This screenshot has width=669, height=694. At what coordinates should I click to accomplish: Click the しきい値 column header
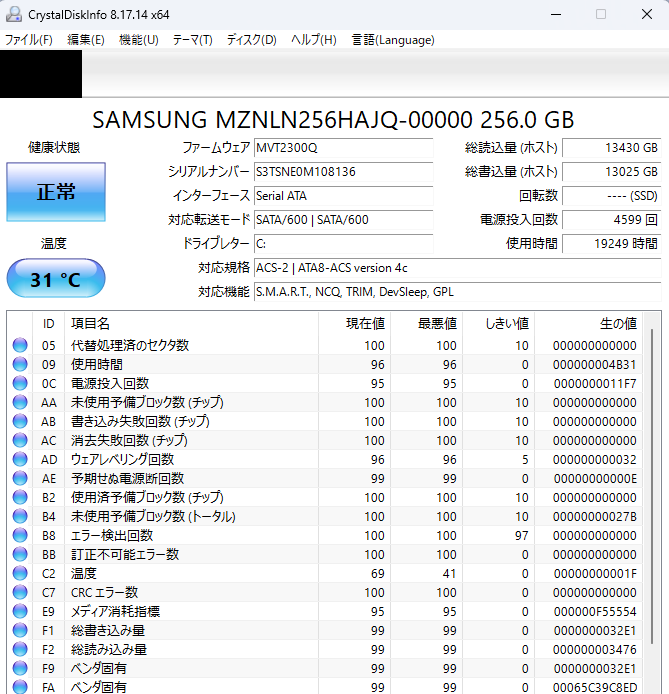click(499, 324)
